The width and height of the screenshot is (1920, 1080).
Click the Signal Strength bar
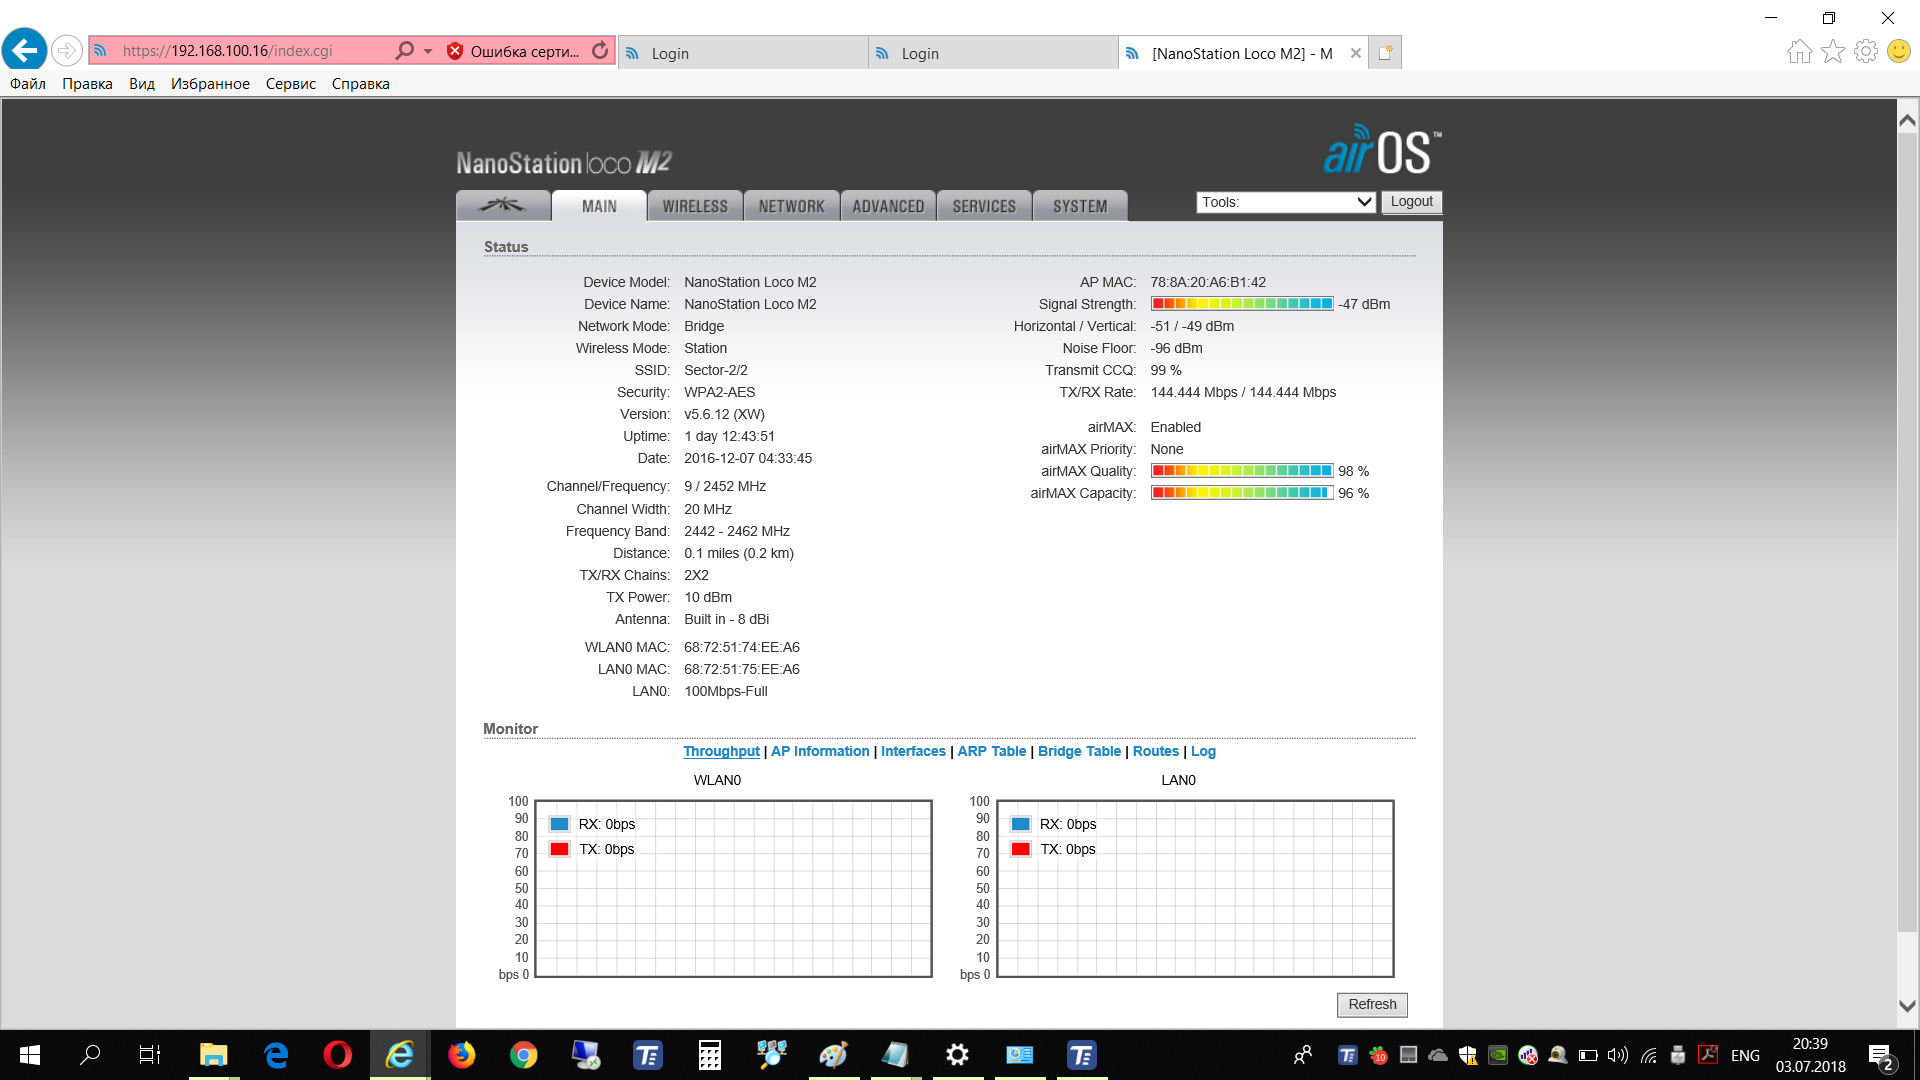(1241, 304)
